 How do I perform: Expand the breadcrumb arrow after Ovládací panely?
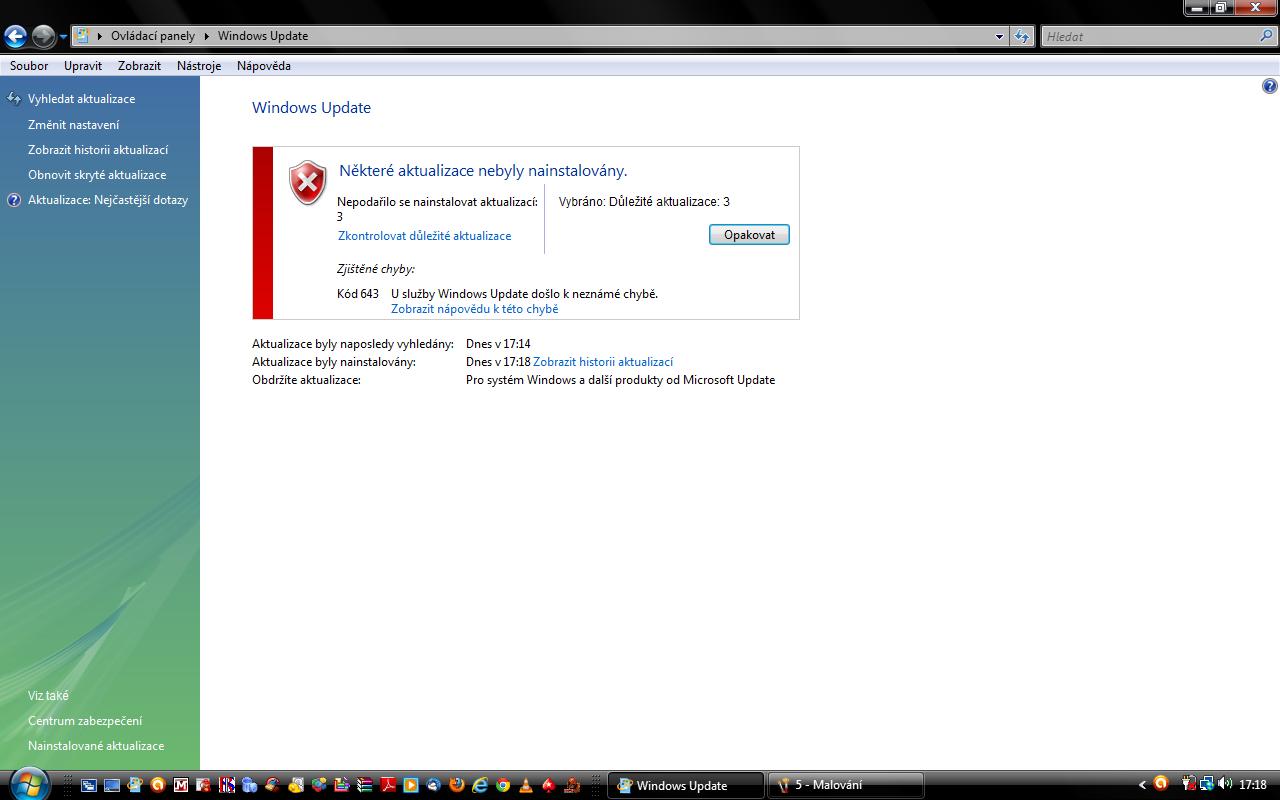click(x=207, y=37)
